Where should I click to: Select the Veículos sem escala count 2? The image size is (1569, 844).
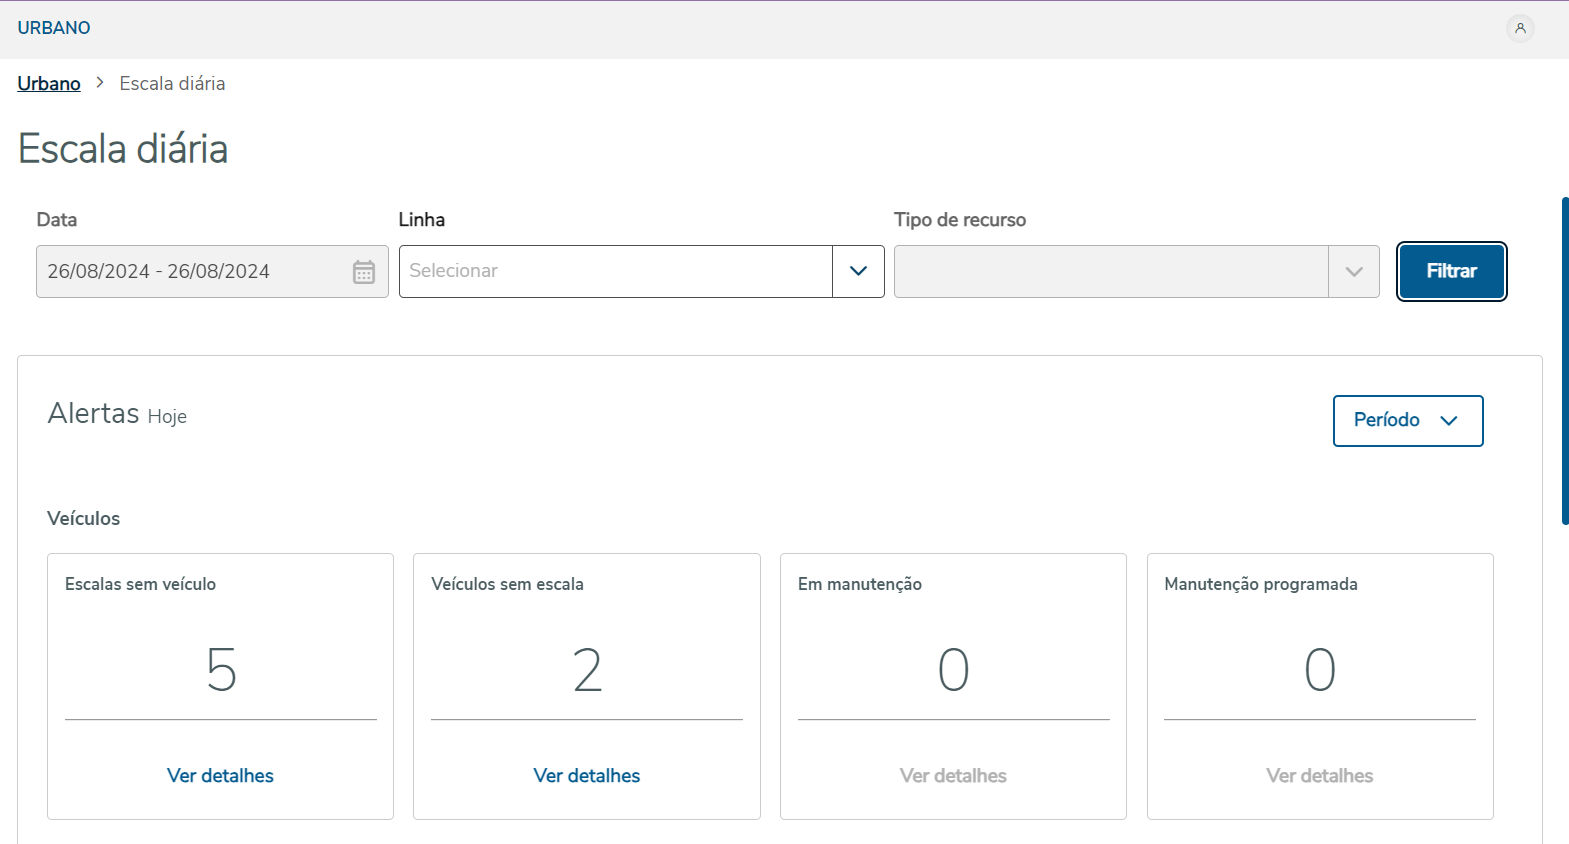click(x=587, y=669)
